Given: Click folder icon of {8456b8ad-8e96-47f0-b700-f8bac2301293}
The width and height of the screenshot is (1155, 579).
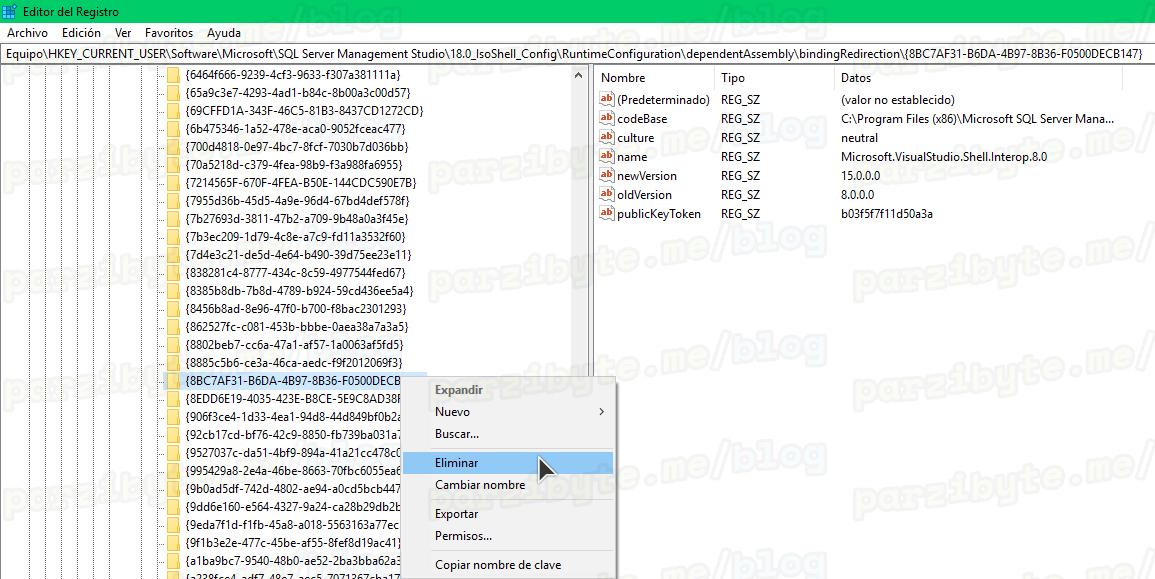Looking at the screenshot, I should pyautogui.click(x=173, y=309).
